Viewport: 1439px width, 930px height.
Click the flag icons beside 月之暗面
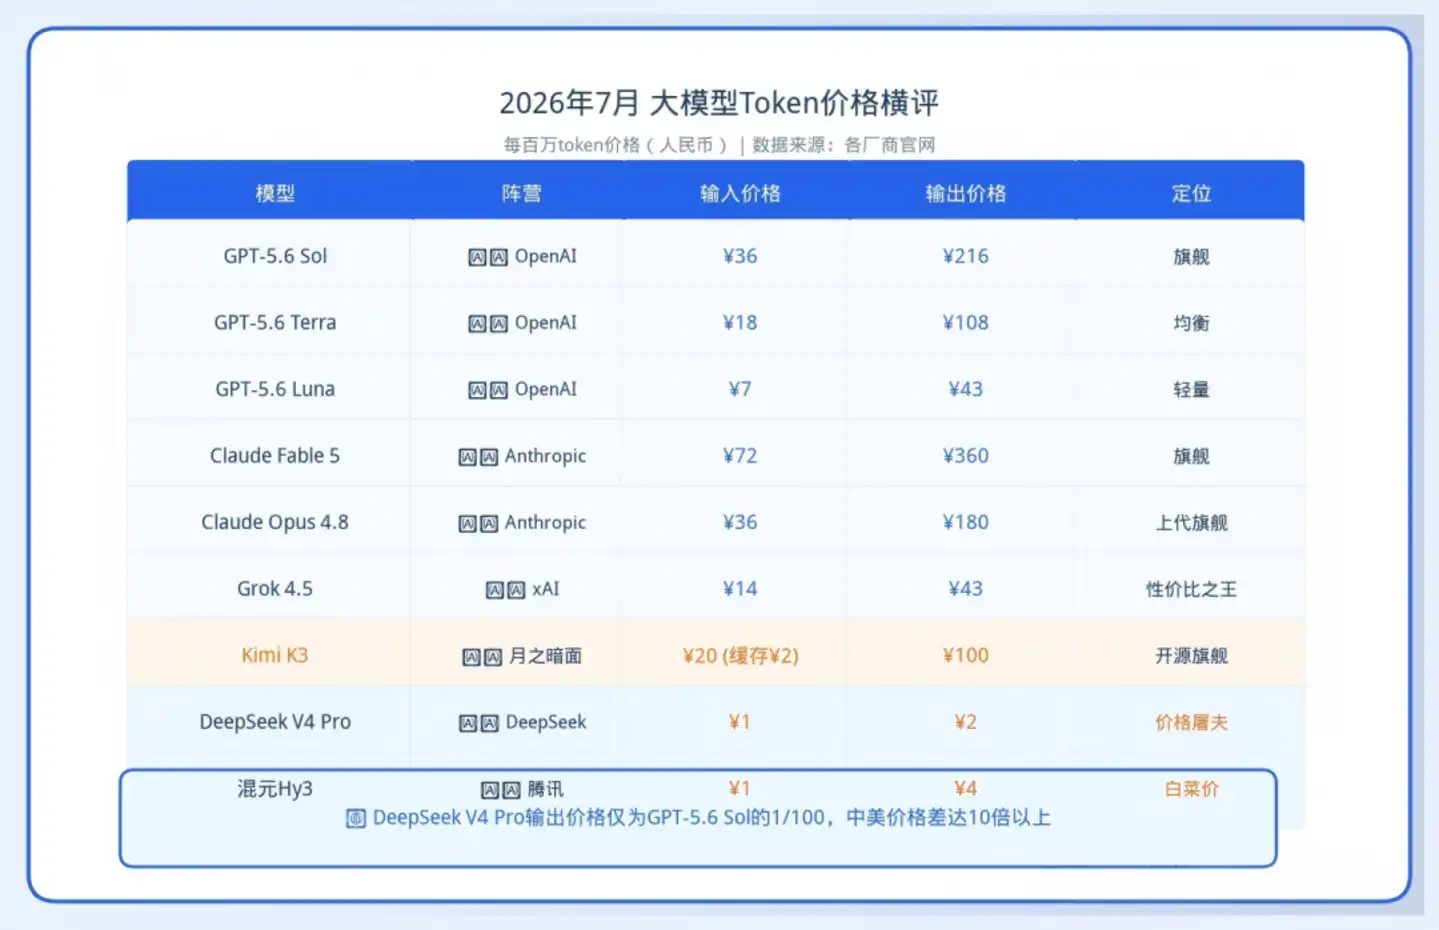pyautogui.click(x=483, y=657)
